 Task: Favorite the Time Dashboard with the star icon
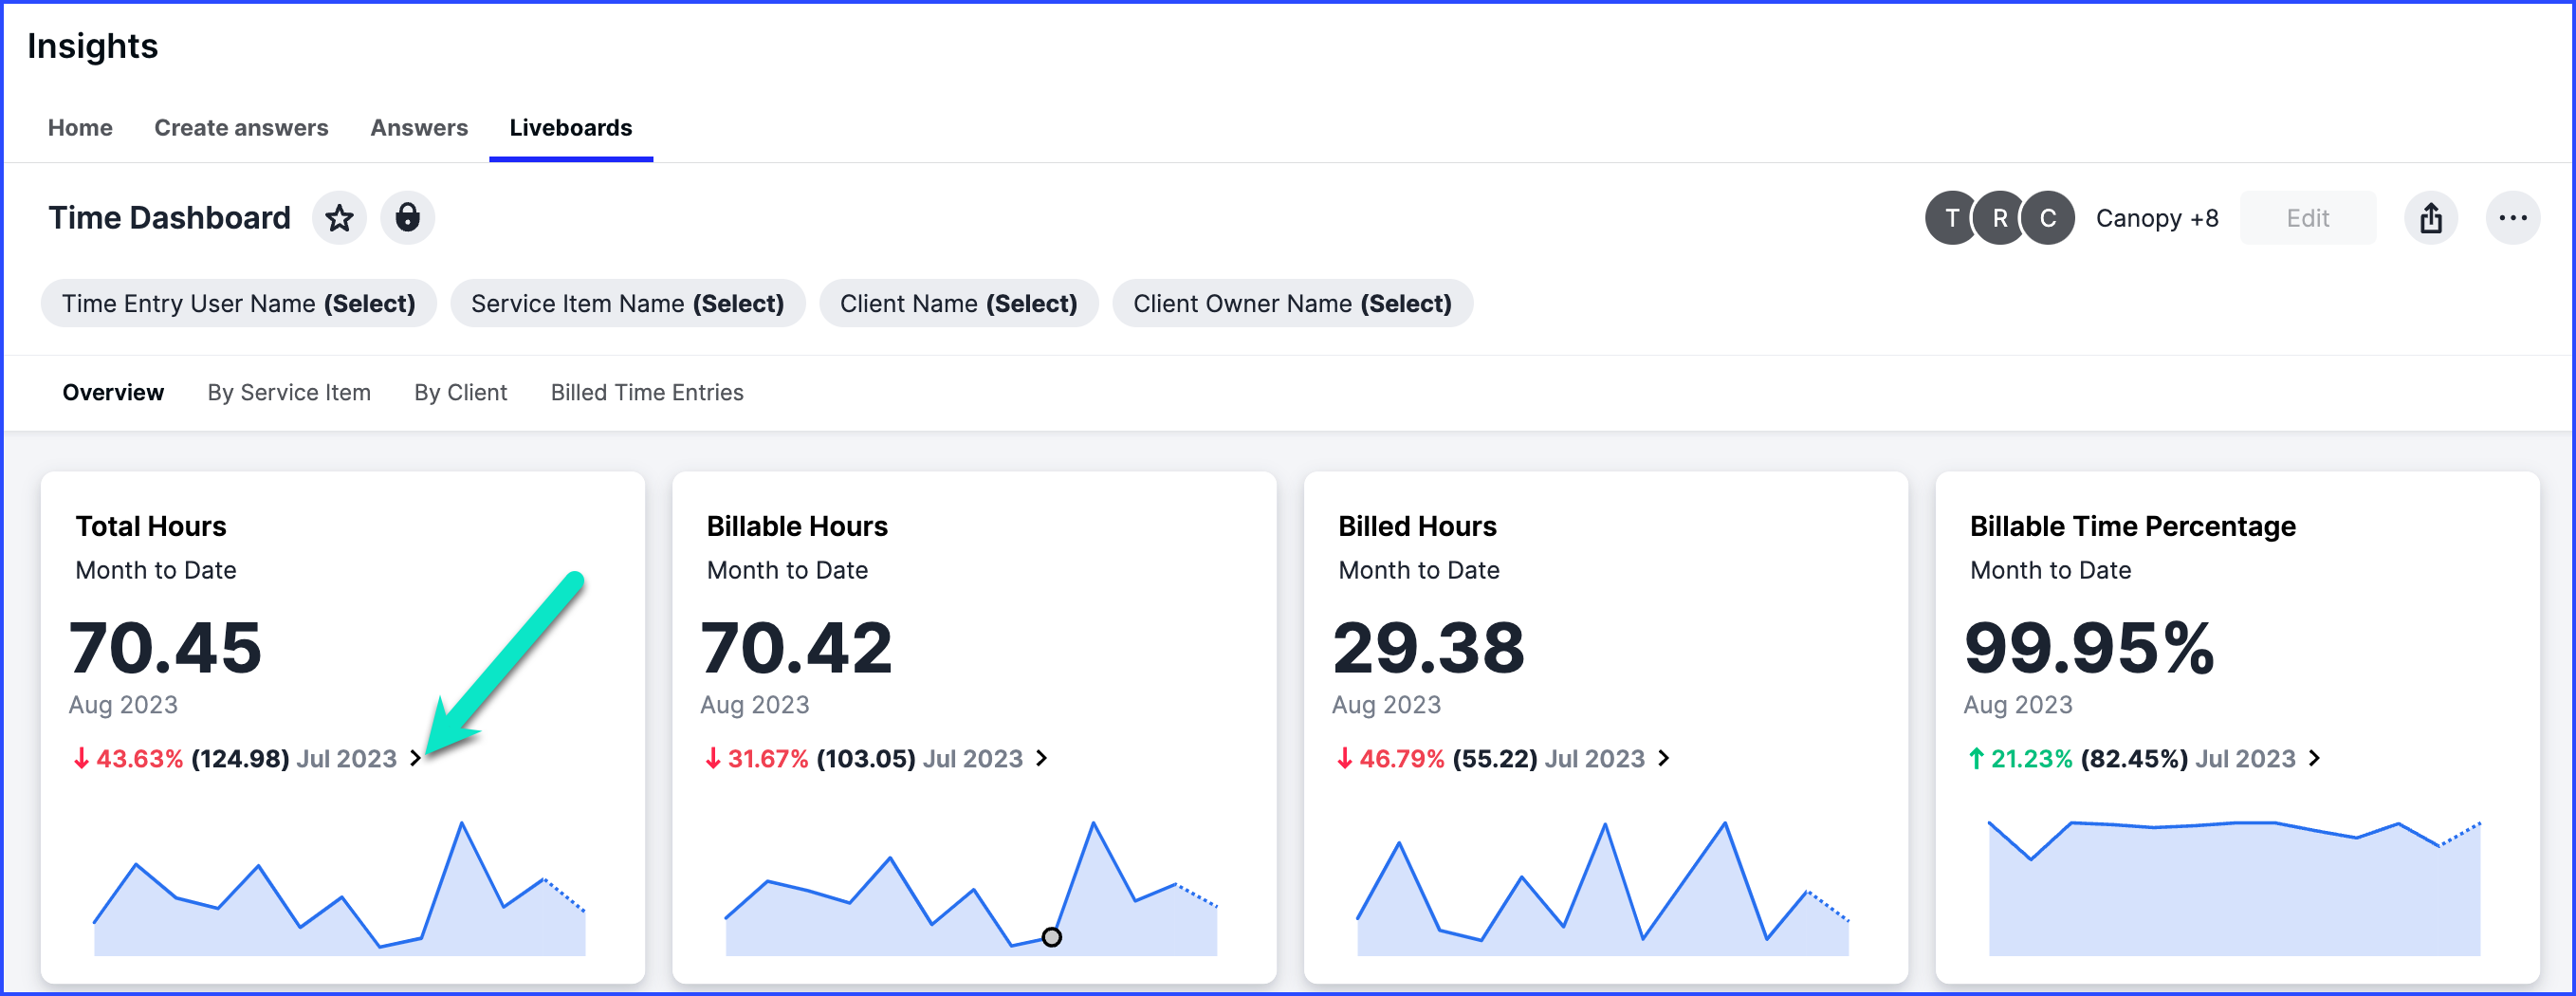click(339, 218)
